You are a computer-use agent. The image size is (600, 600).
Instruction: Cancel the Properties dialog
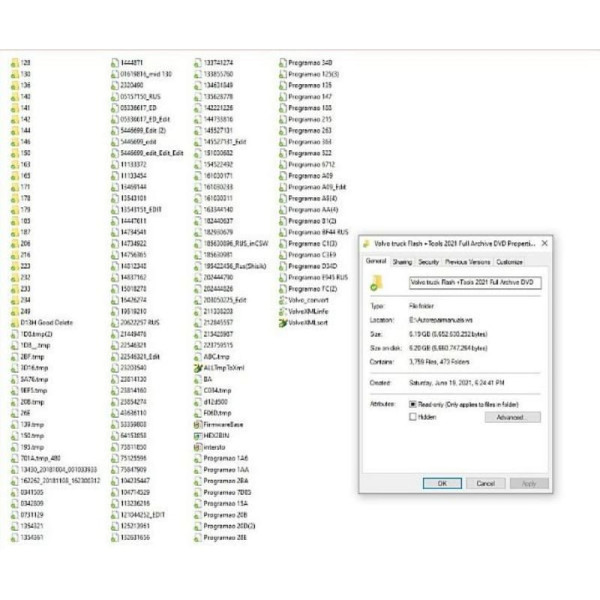click(485, 482)
